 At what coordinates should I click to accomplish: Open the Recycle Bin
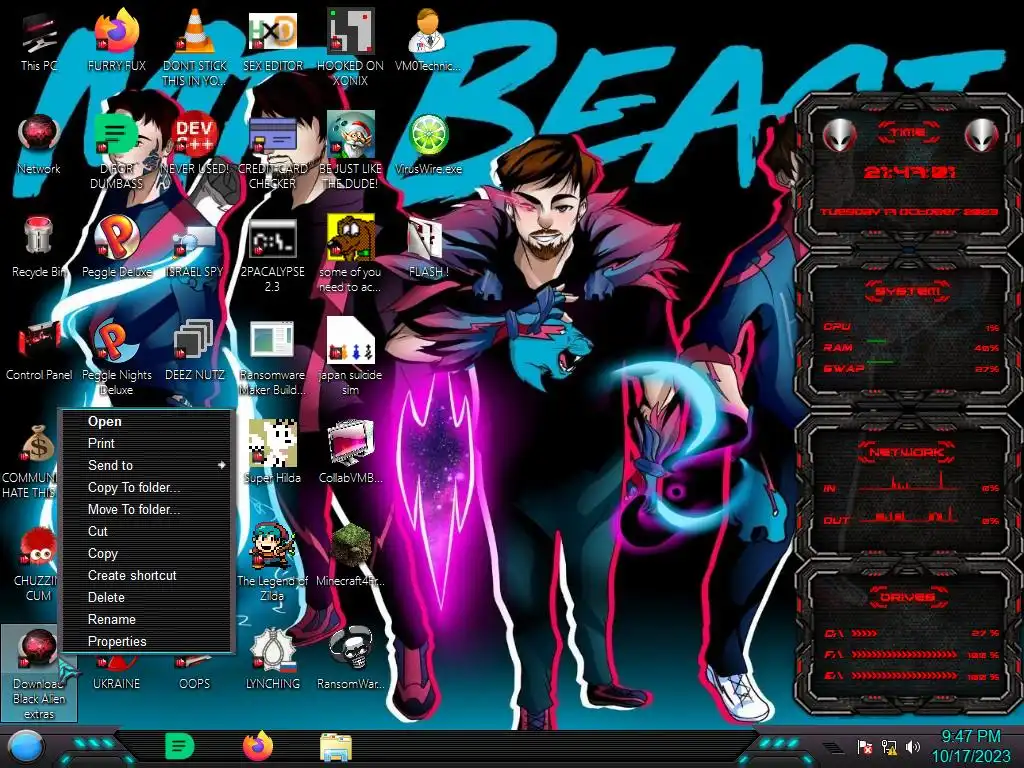[39, 248]
